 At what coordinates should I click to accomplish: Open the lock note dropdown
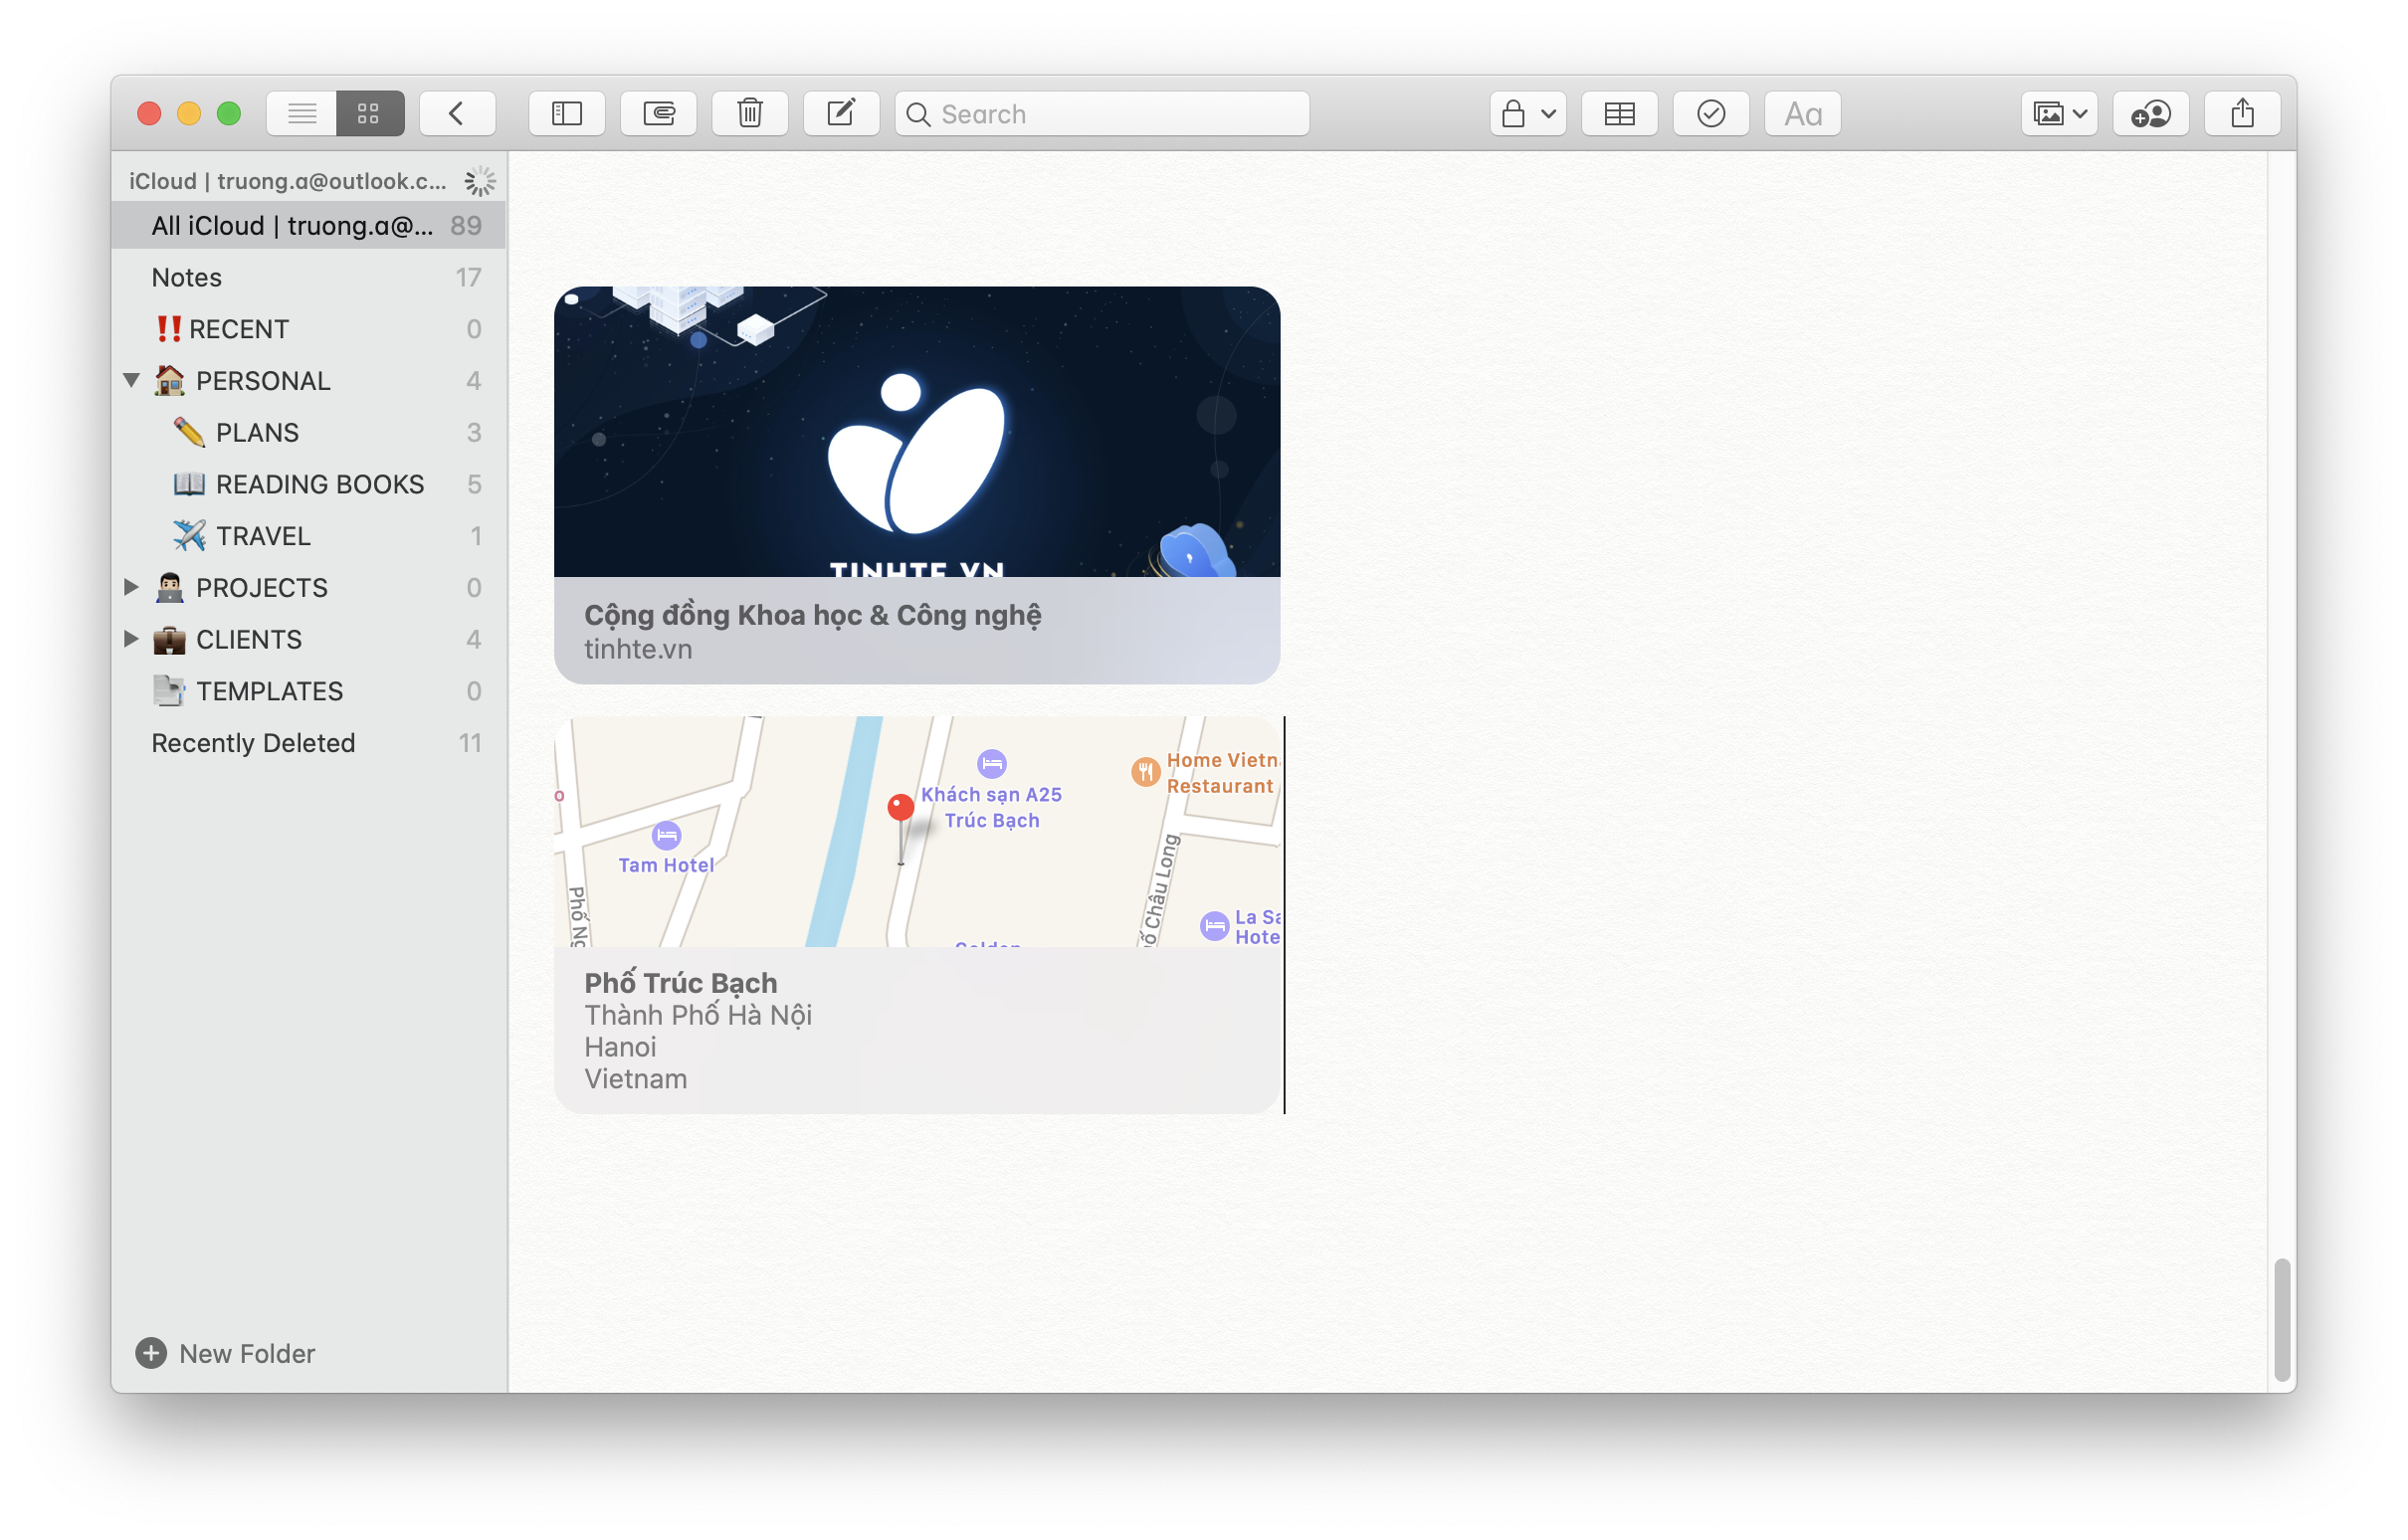pos(1528,113)
